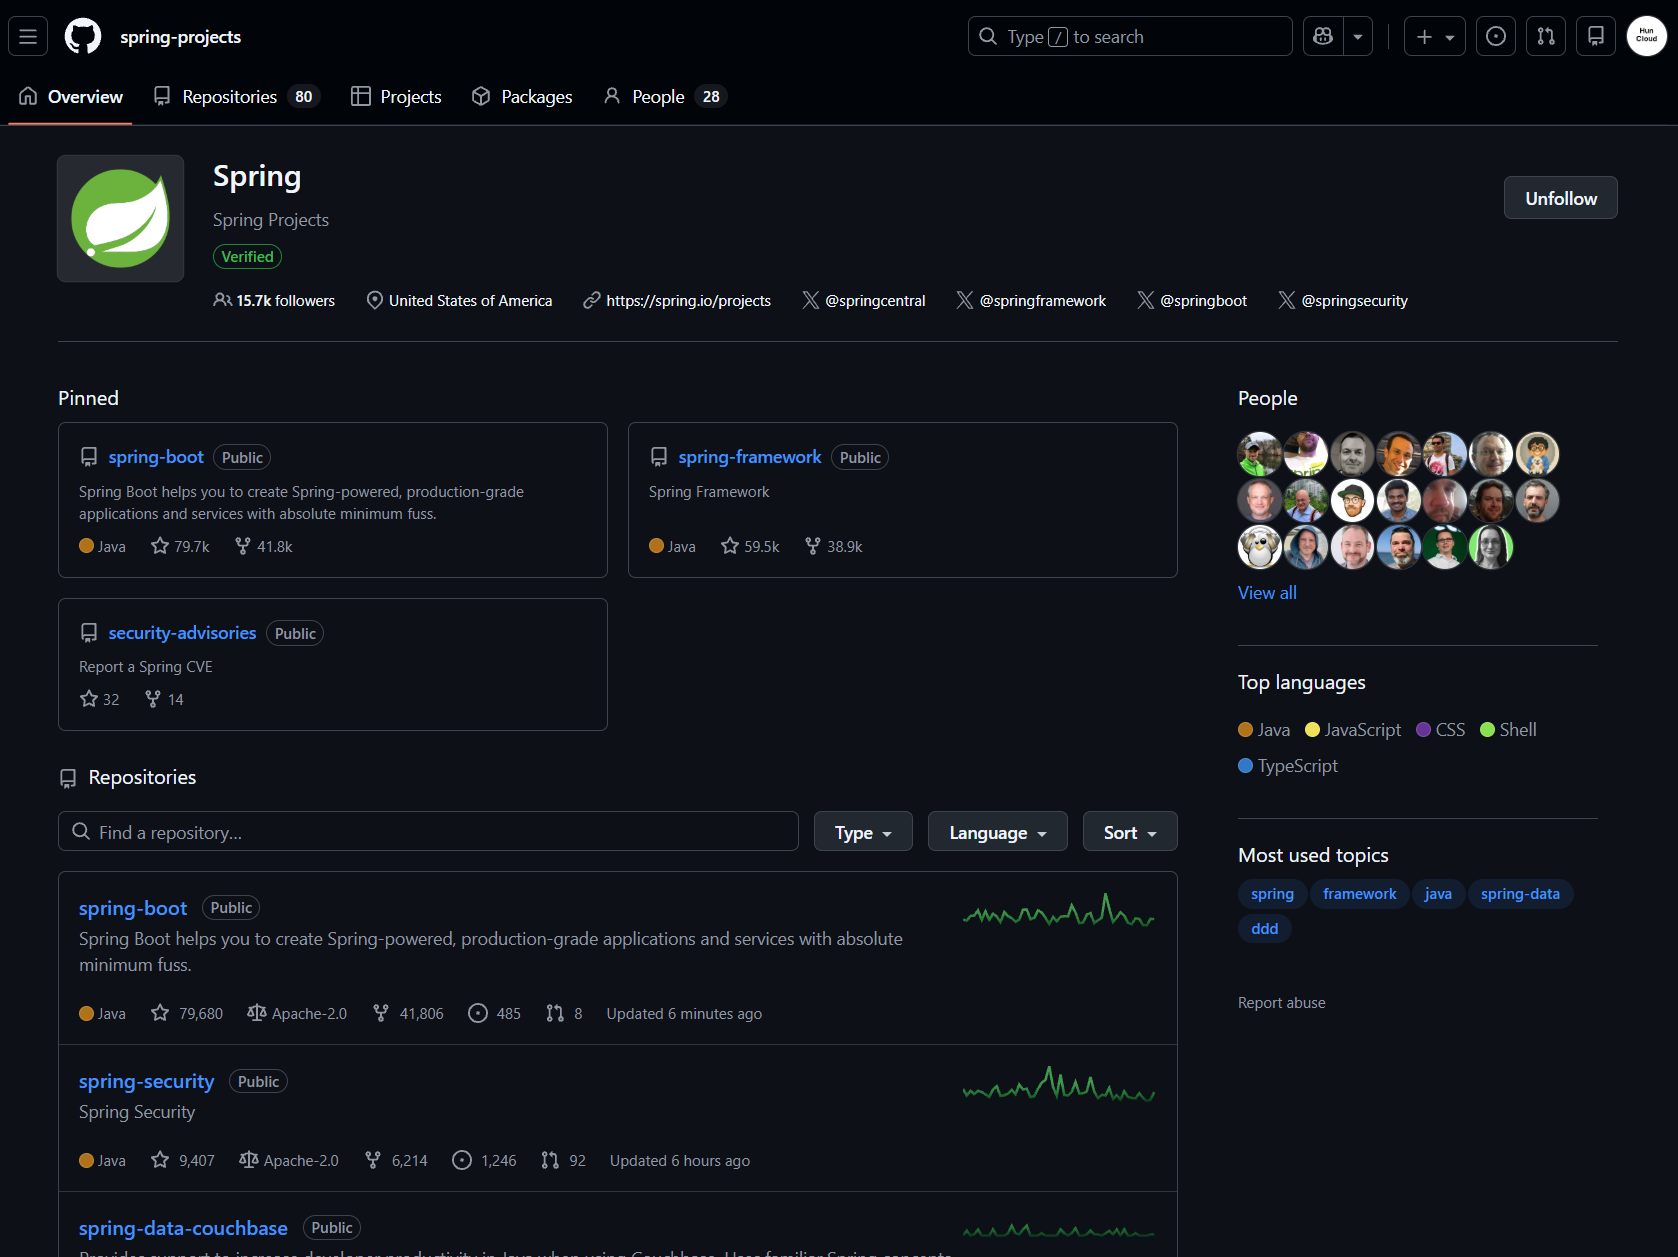Open the notifications inbox icon
Image resolution: width=1678 pixels, height=1257 pixels.
(1596, 36)
